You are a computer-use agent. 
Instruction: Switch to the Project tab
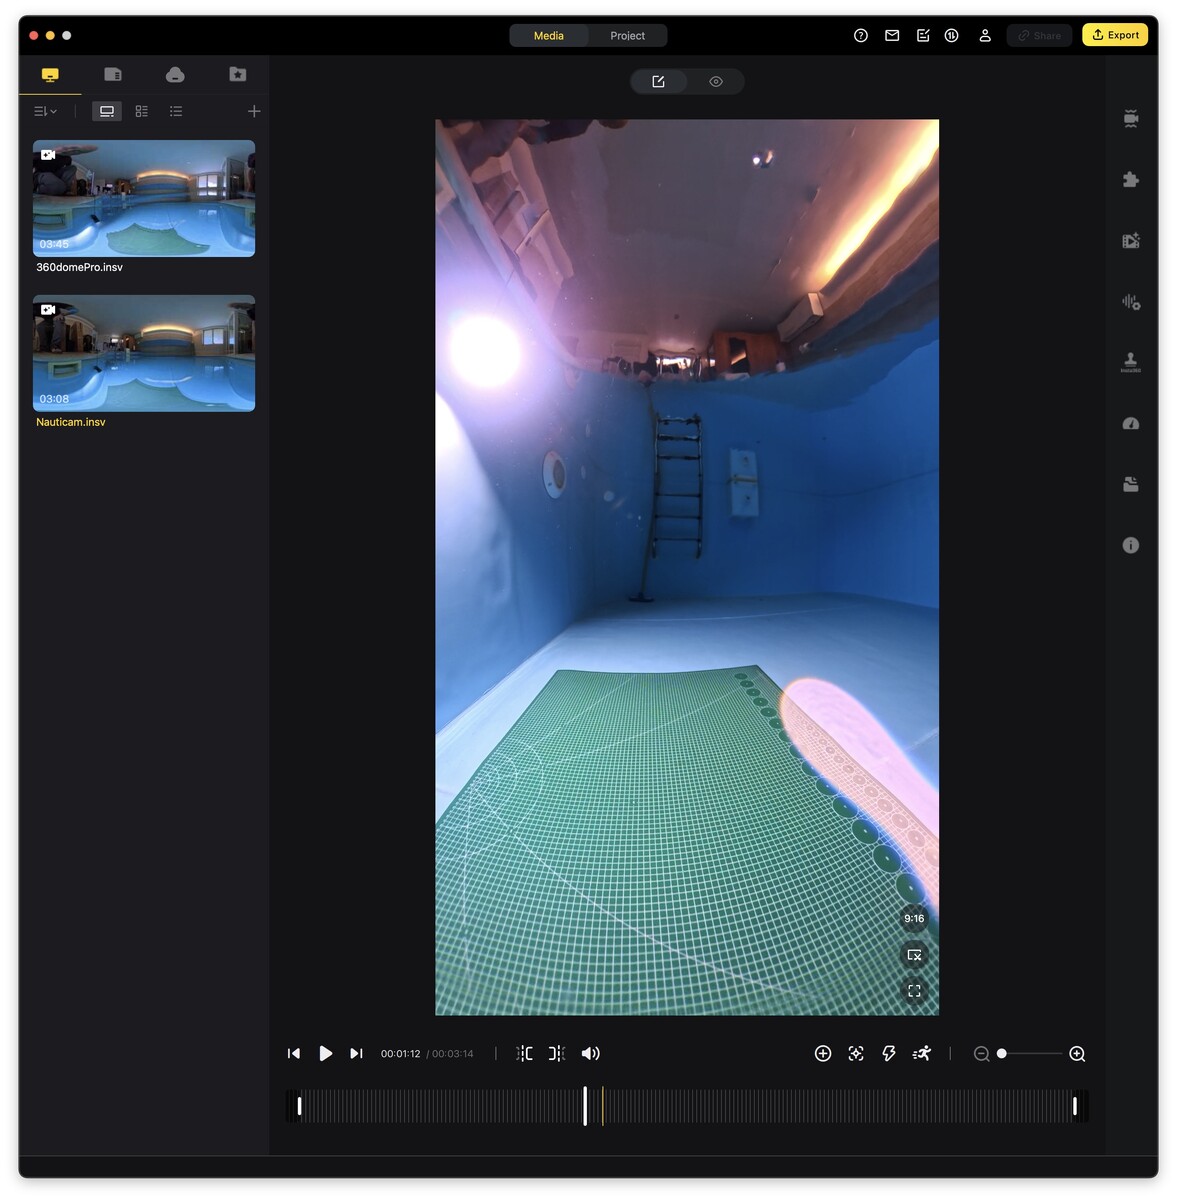pos(627,35)
